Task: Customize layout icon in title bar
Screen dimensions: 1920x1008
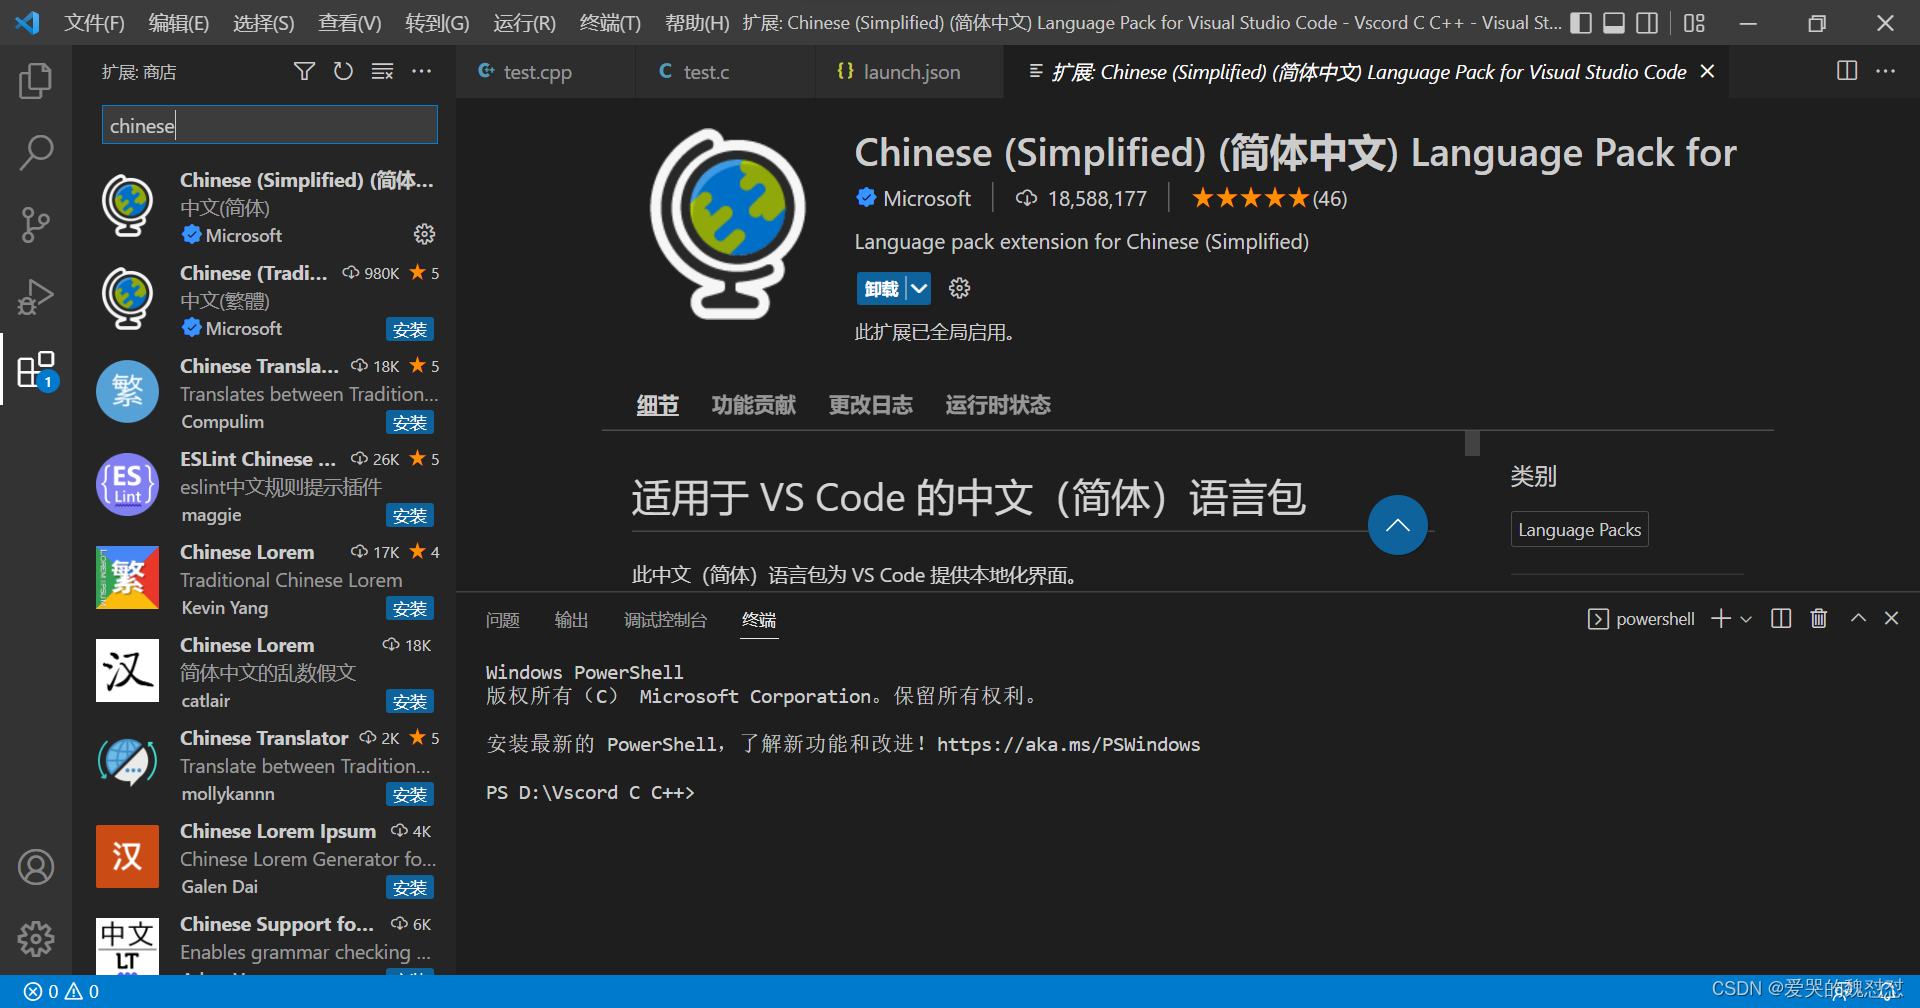Action: click(1694, 23)
